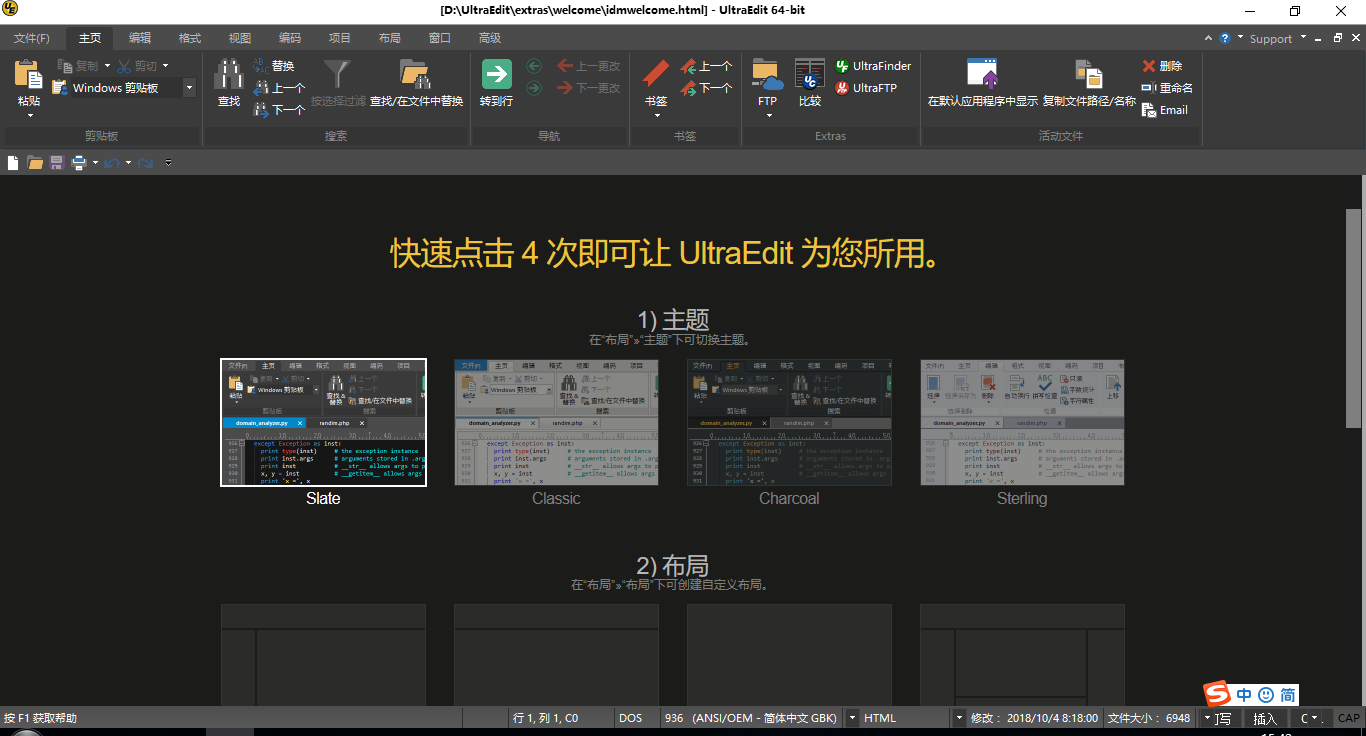
Task: Toggle CAP indicator in status bar
Action: click(1349, 718)
